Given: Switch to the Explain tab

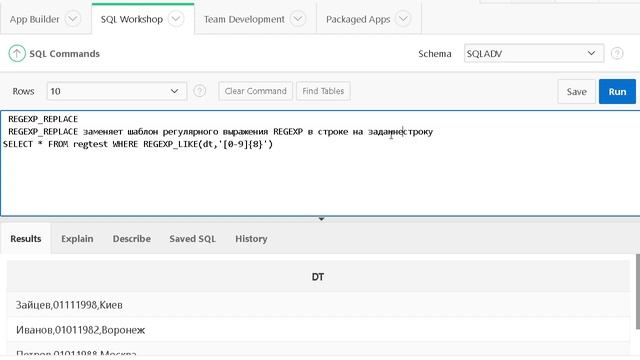Looking at the screenshot, I should tap(77, 239).
